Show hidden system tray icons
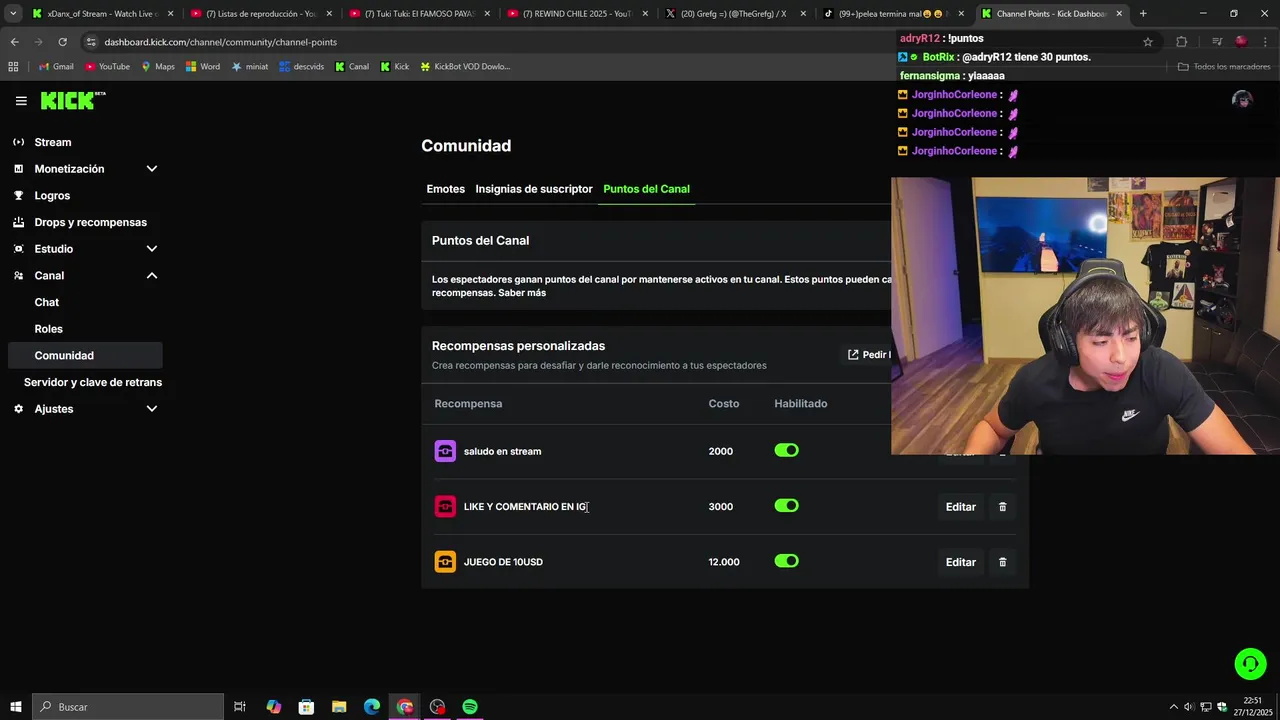 pos(1174,707)
